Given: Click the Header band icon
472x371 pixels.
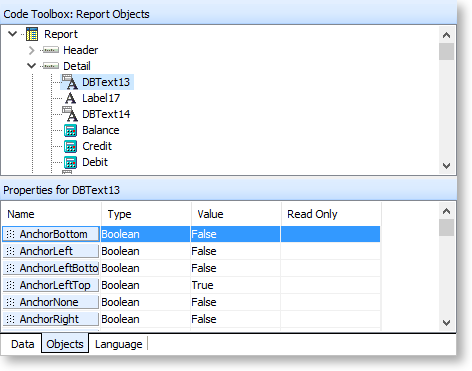Looking at the screenshot, I should click(51, 50).
